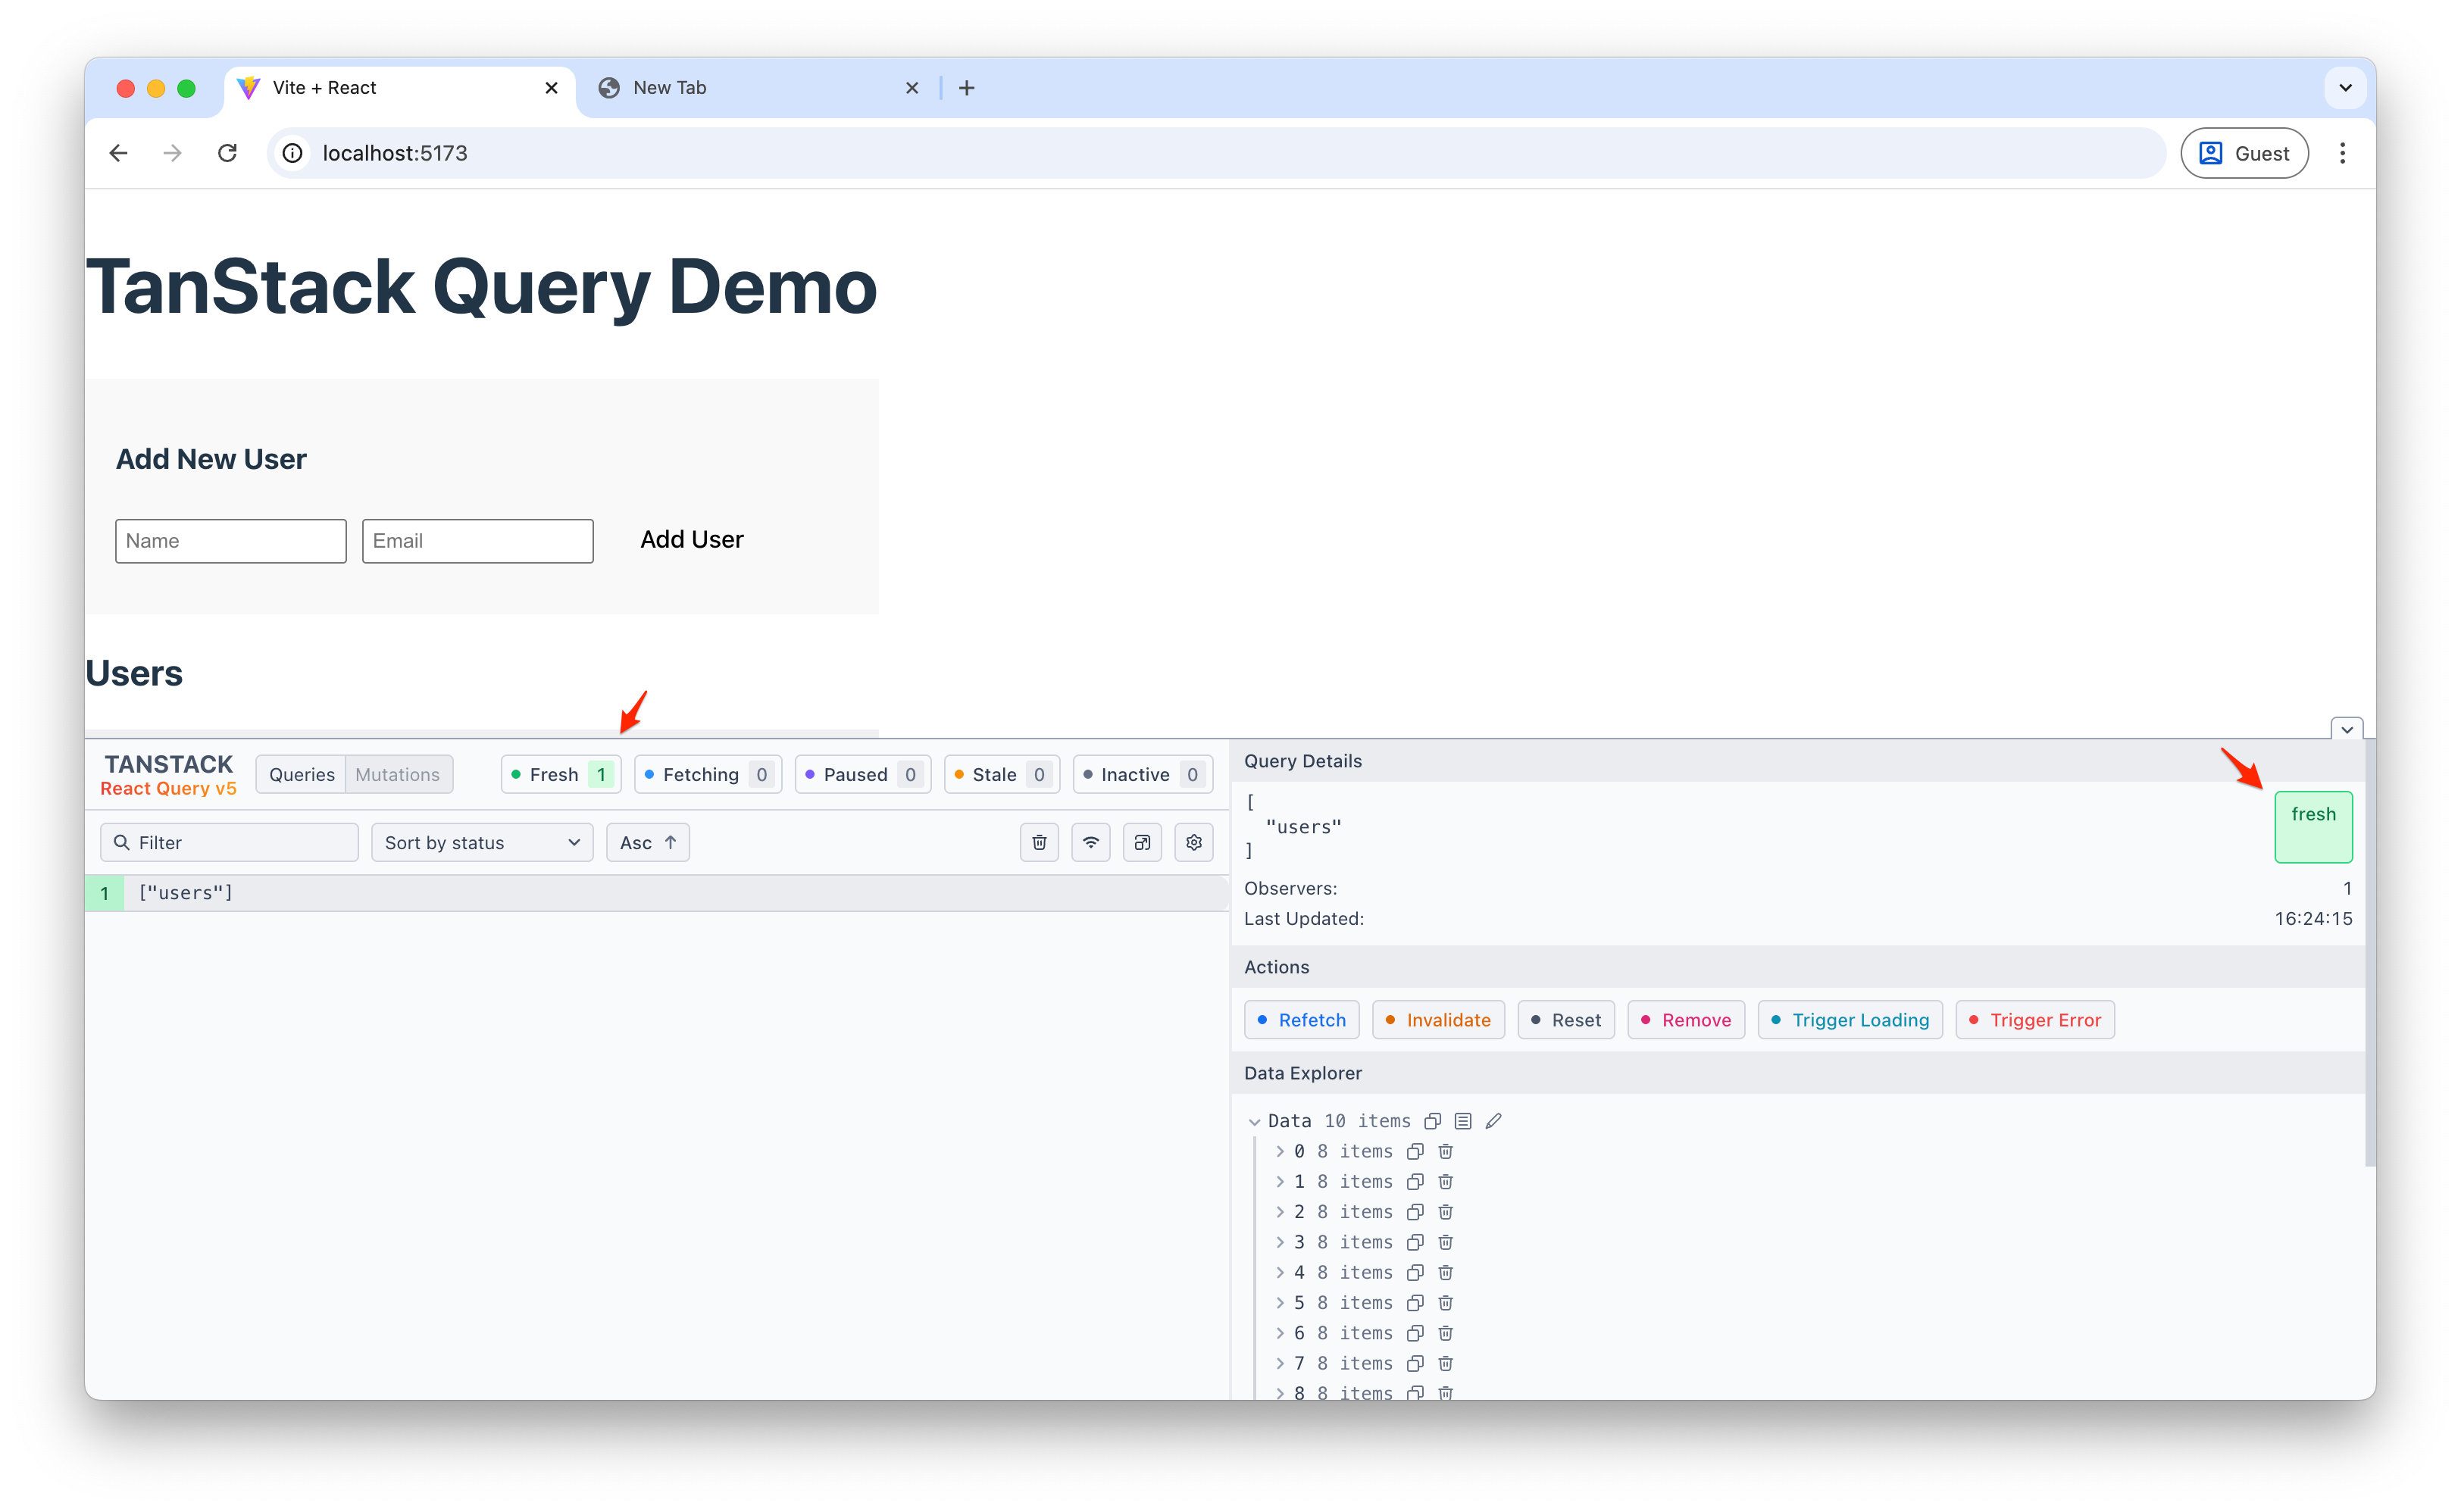Toggle the Stale status filter
Screen dimensions: 2461x1512
tap(1001, 774)
